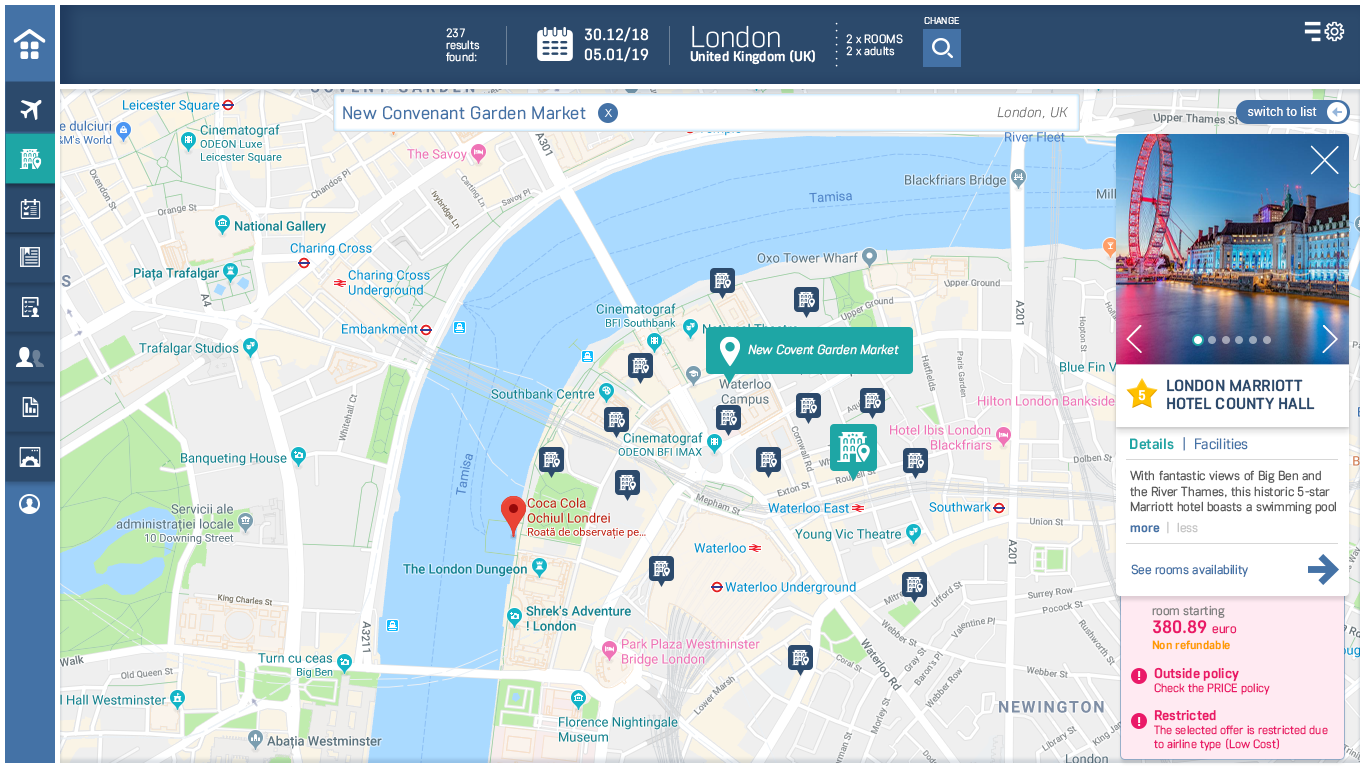Viewport: 1366px width, 768px height.
Task: Click hotel marker near Southbank Centre
Action: [616, 420]
